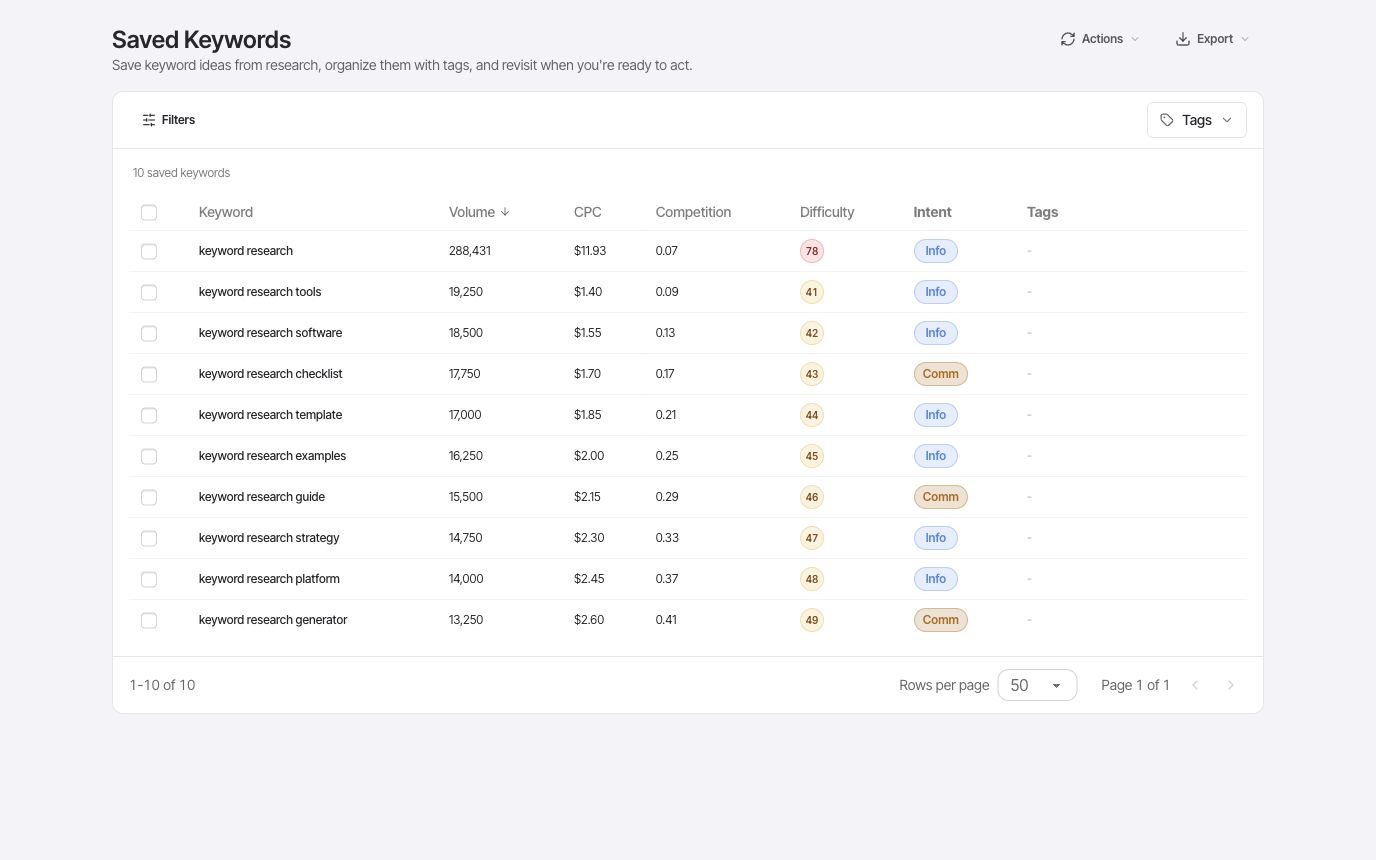The height and width of the screenshot is (860, 1376).
Task: Click the Intent column header
Action: (x=932, y=212)
